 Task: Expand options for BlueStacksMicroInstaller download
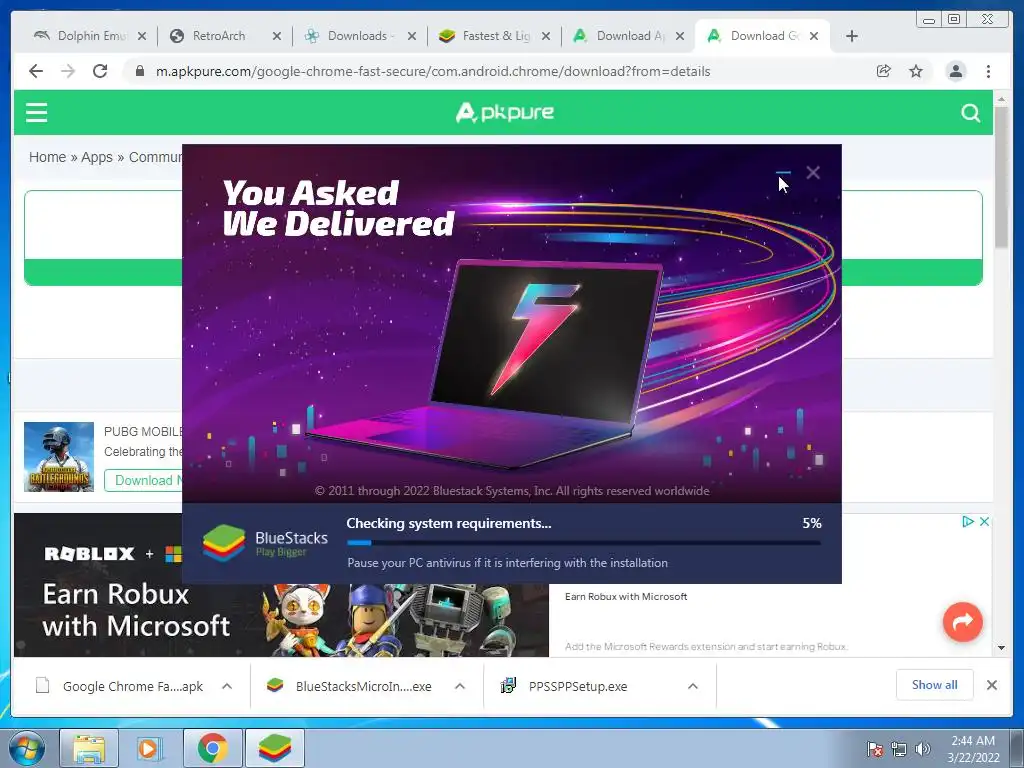tap(460, 686)
